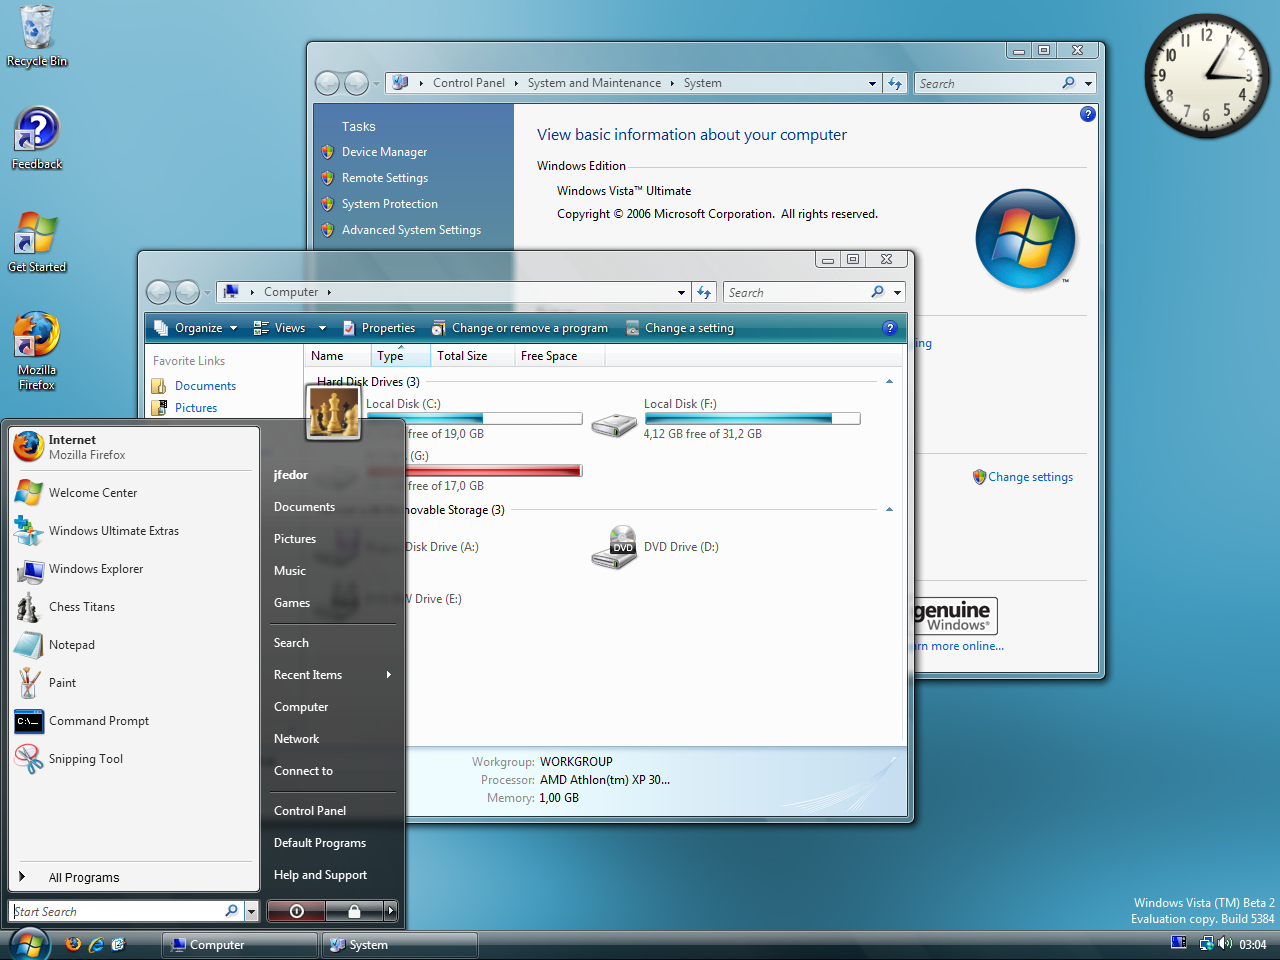Image resolution: width=1280 pixels, height=960 pixels.
Task: Click the help icon on the Computer window toolbar
Action: [x=891, y=328]
